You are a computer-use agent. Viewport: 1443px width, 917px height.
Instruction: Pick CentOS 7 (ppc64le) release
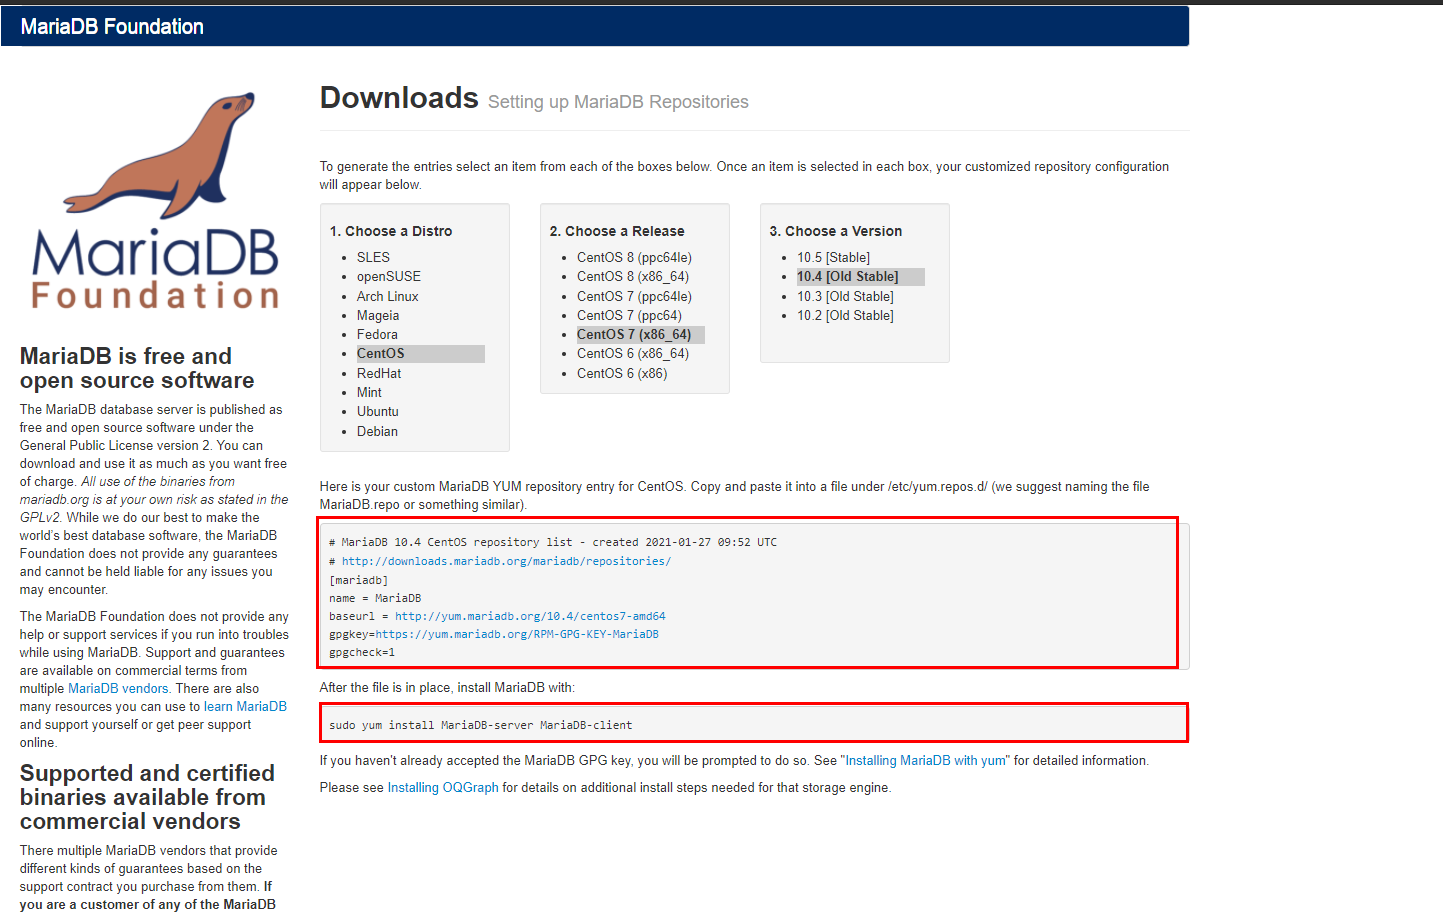[x=634, y=296]
